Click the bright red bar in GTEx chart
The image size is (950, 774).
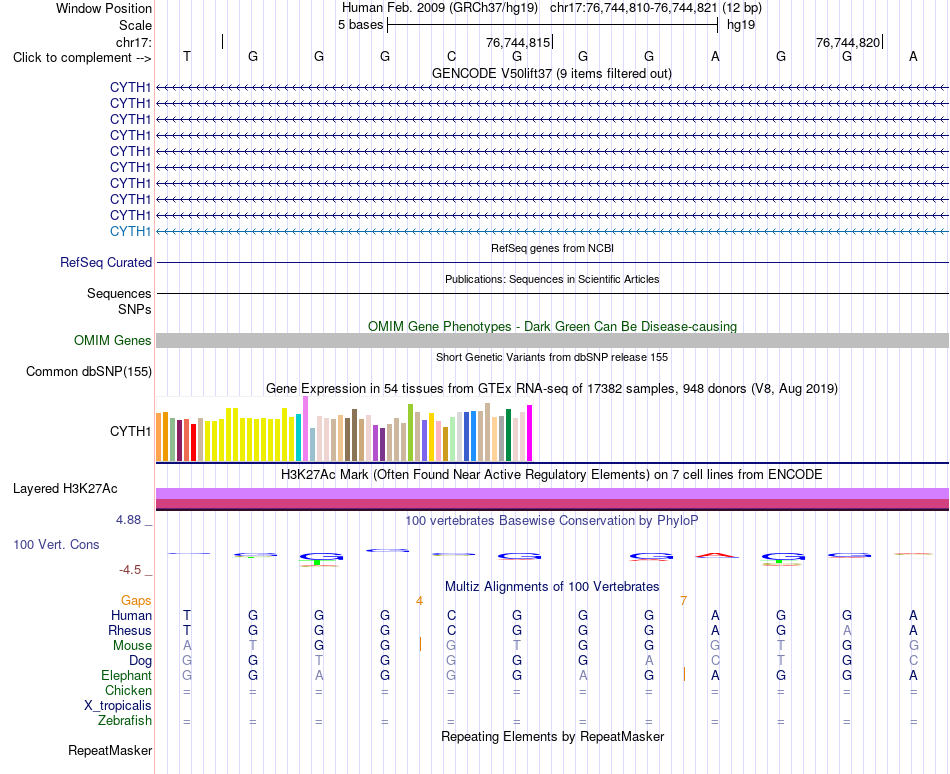point(193,443)
